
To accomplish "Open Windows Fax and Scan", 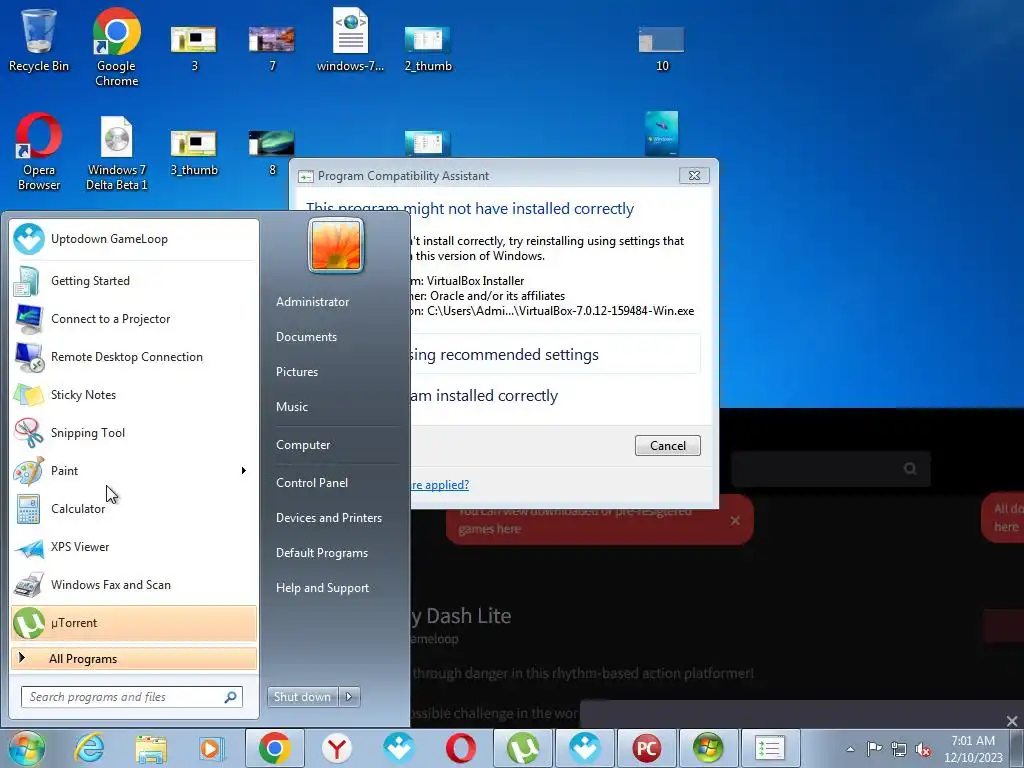I will [x=133, y=584].
